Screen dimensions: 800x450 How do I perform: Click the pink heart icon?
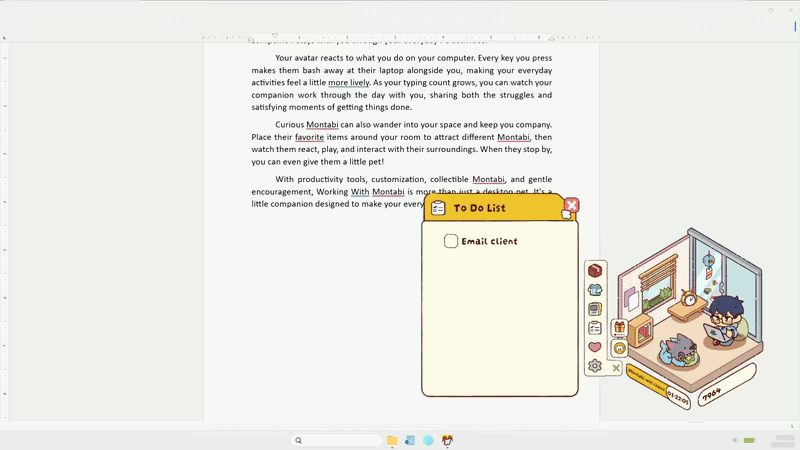pos(595,347)
